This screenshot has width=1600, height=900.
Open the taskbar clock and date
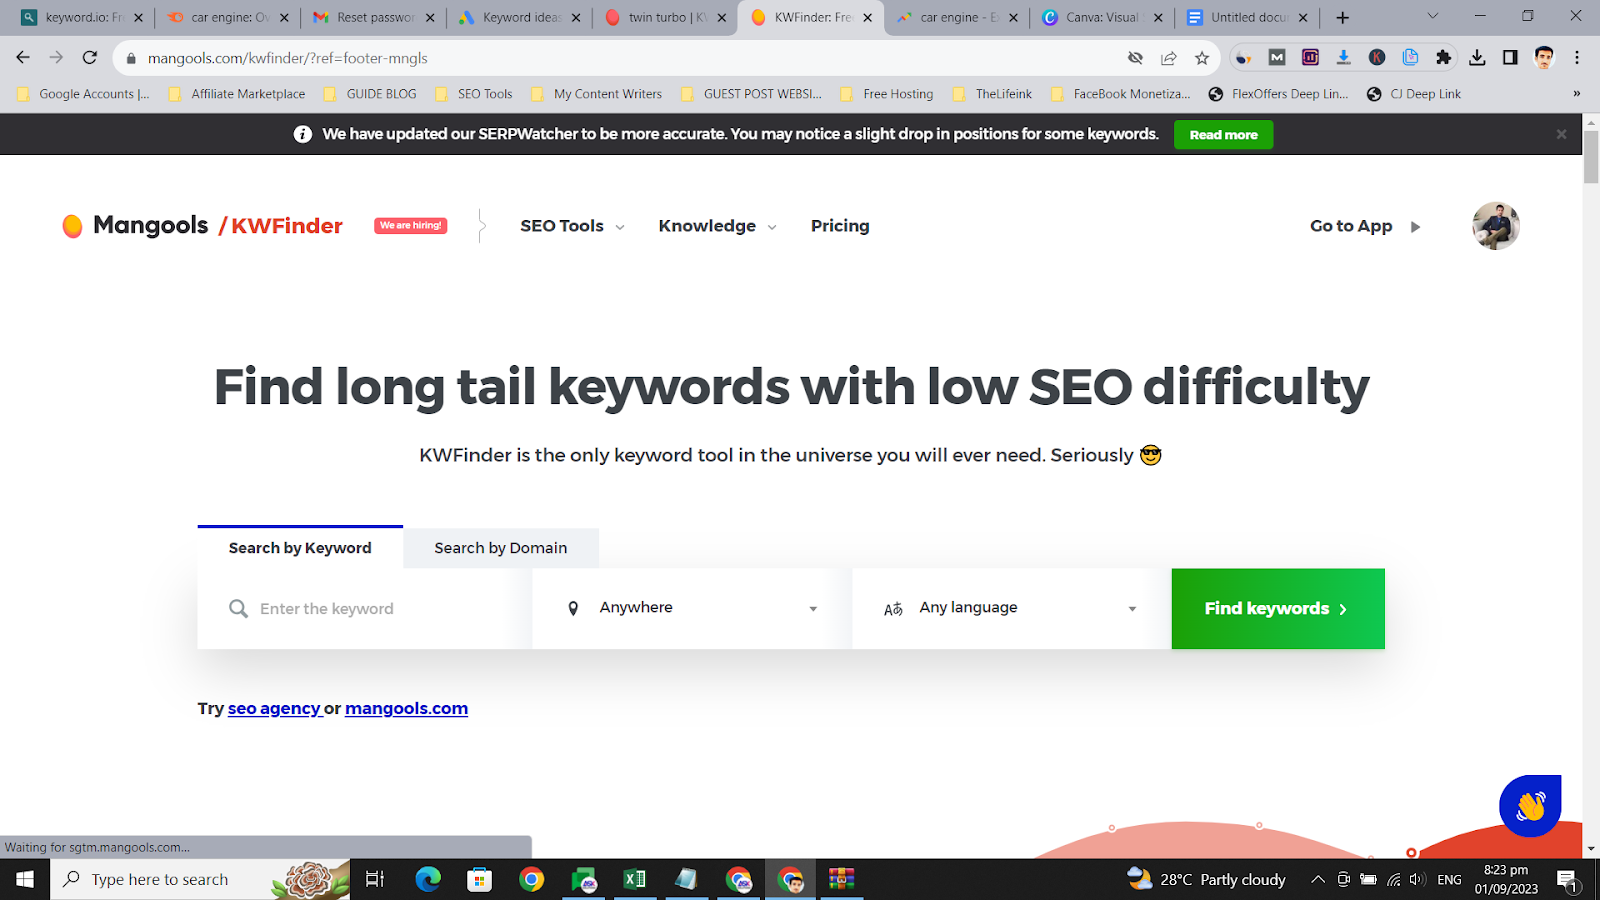click(x=1506, y=880)
